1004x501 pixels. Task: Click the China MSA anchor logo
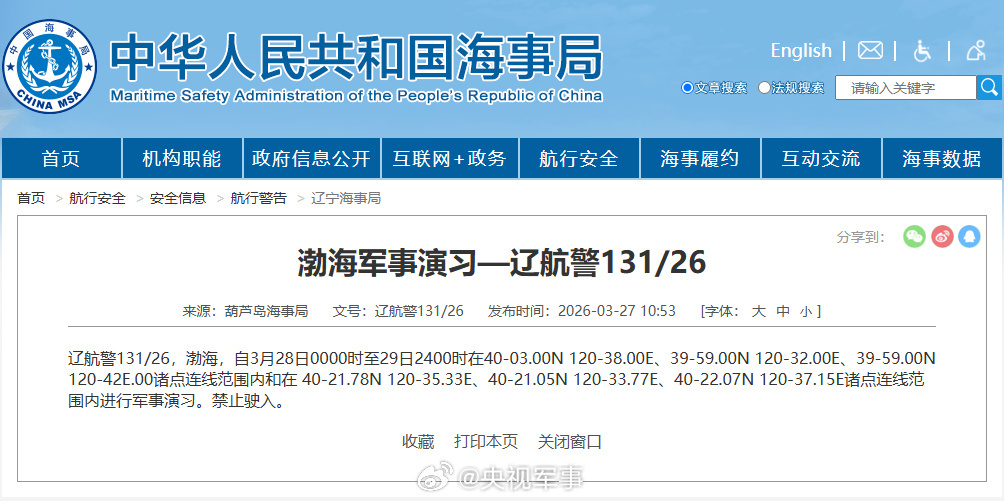click(50, 66)
